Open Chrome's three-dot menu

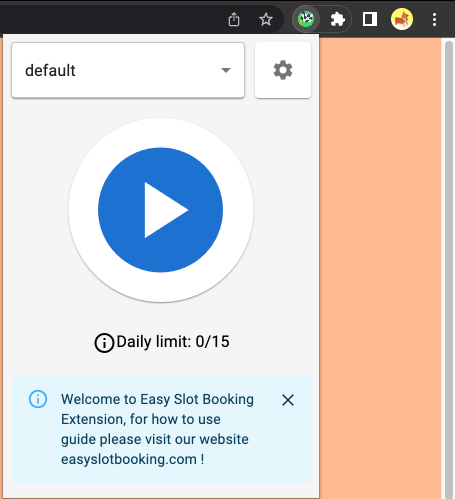[x=434, y=19]
